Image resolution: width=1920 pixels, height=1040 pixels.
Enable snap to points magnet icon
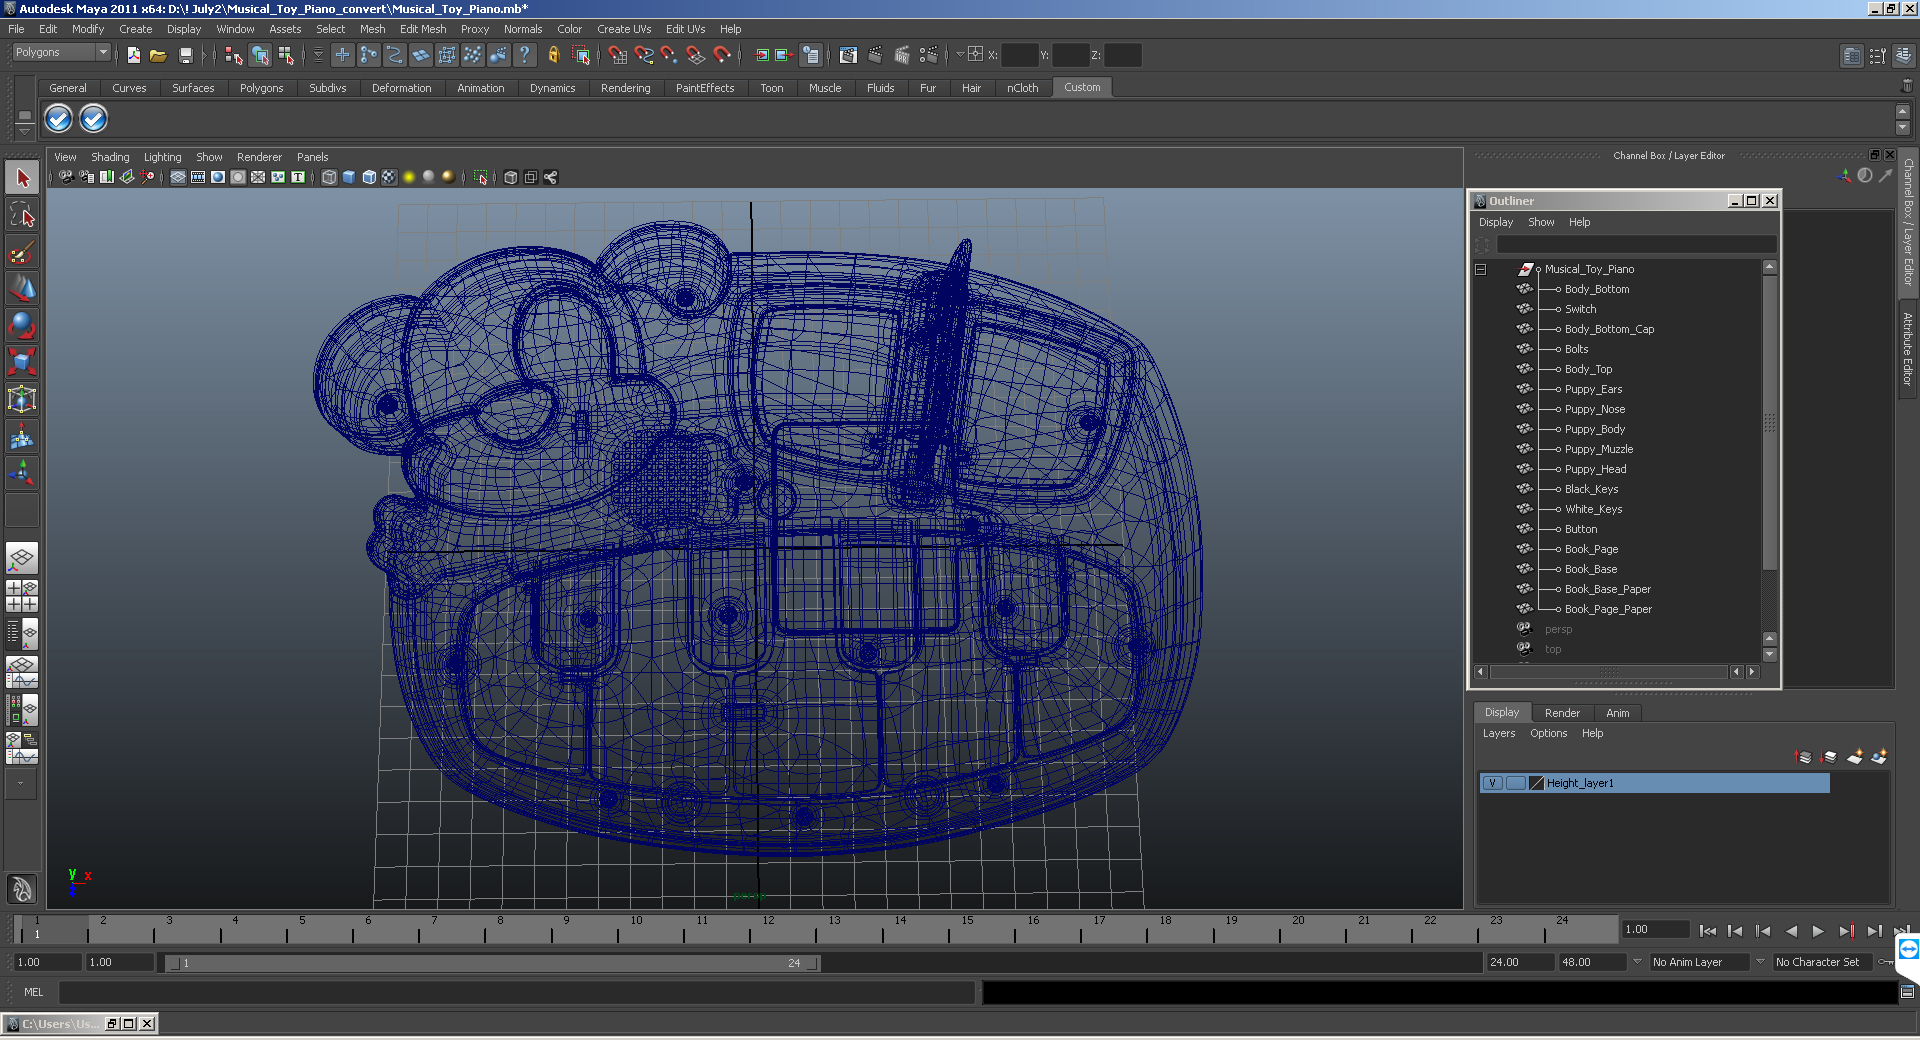(x=669, y=55)
